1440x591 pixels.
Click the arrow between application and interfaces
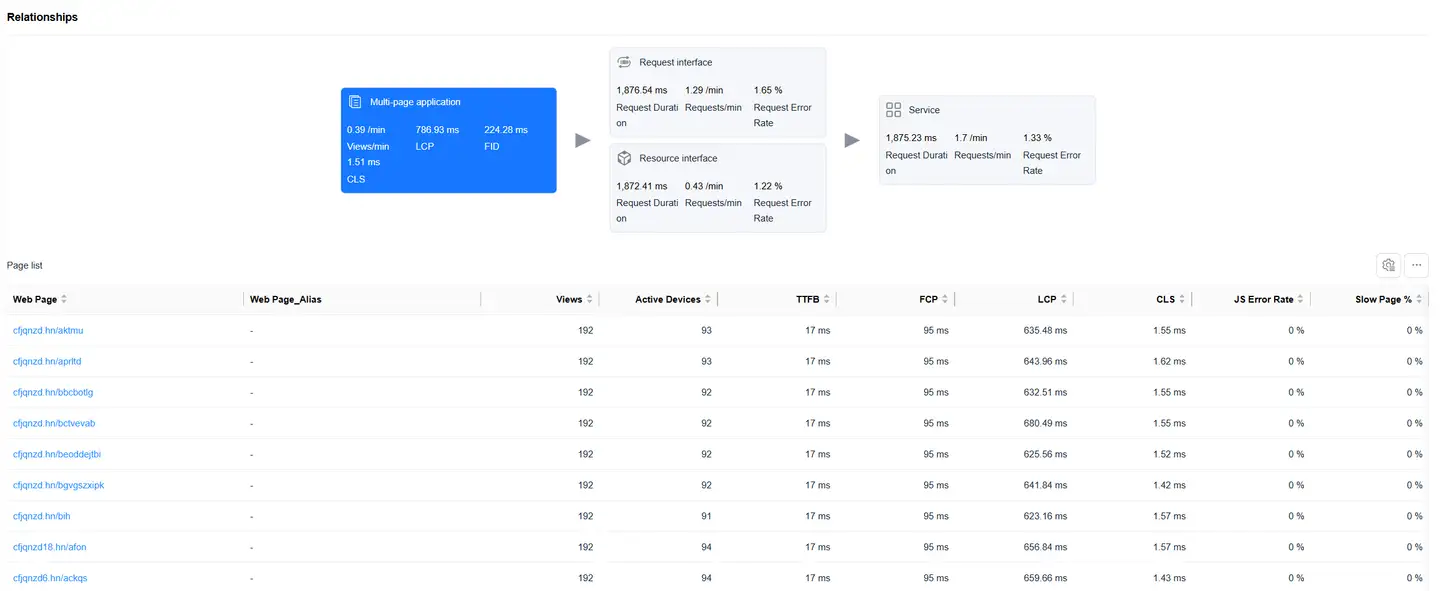coord(583,140)
